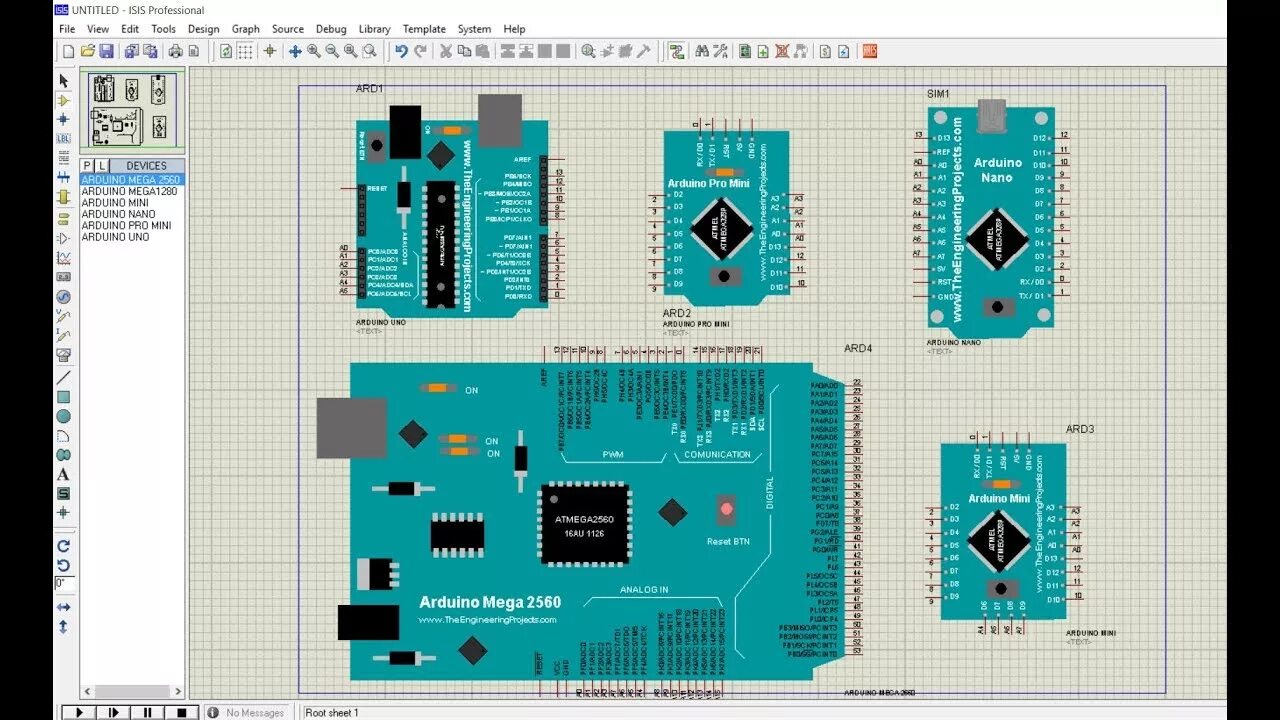
Task: Open the Tools menu
Action: coord(163,29)
